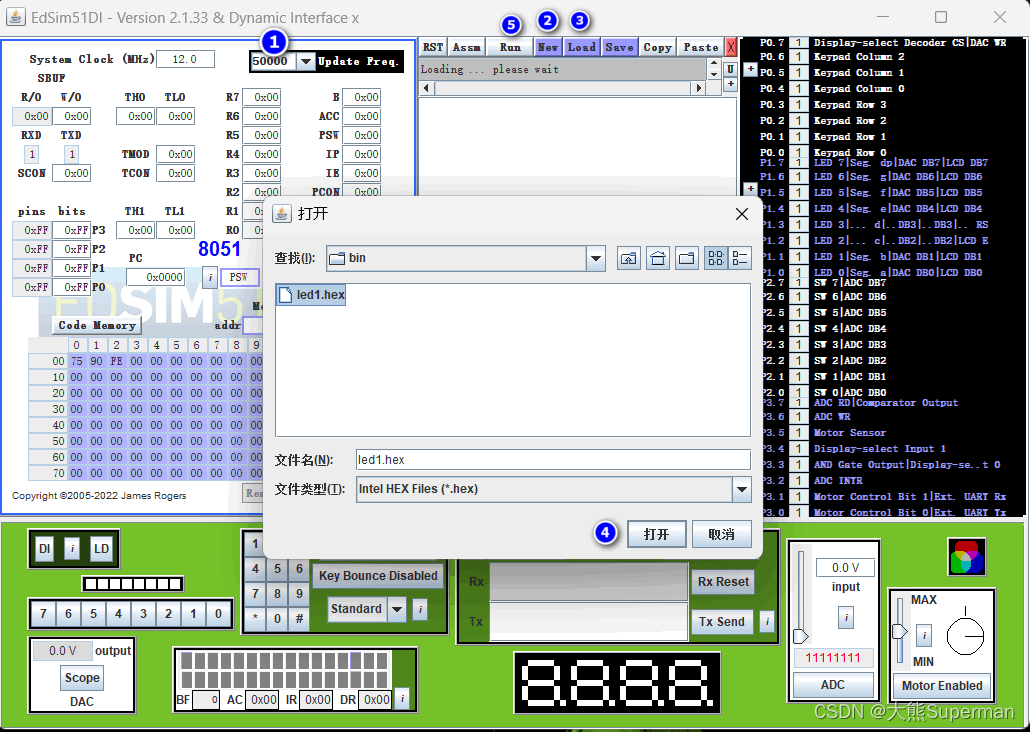Click the red X button in editor toolbar

tap(730, 47)
